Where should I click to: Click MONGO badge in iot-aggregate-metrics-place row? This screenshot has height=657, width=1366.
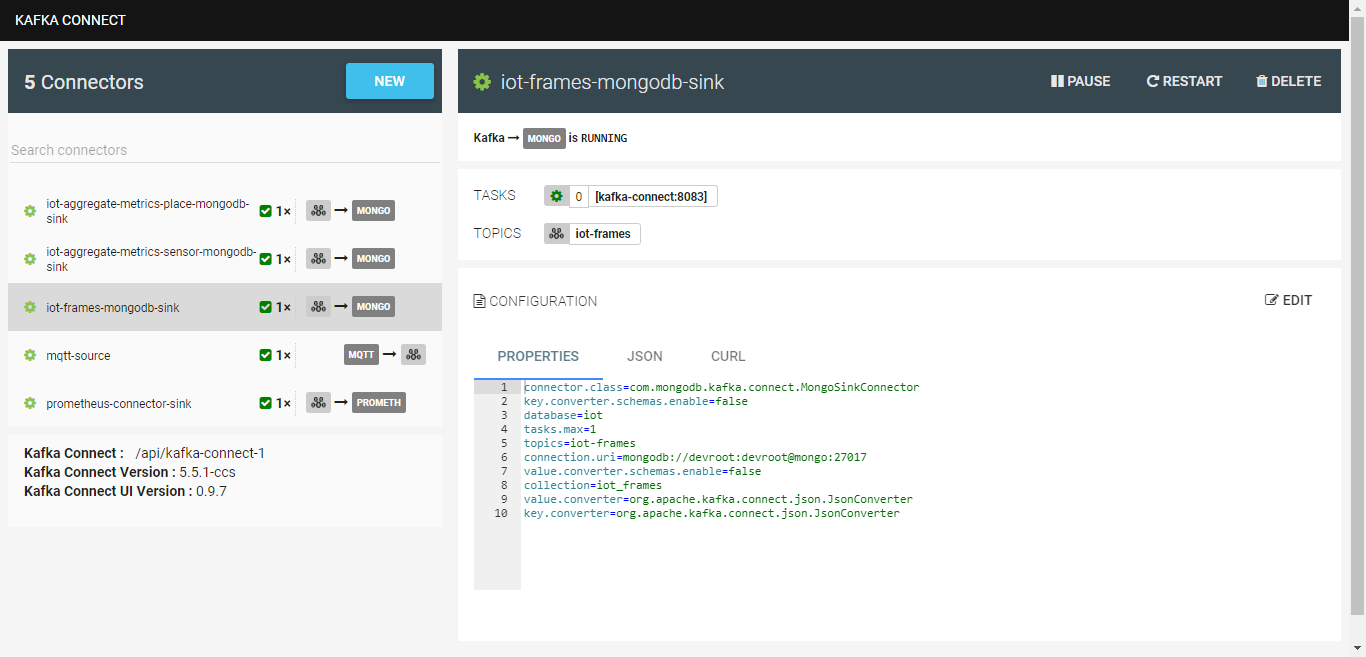click(x=374, y=211)
